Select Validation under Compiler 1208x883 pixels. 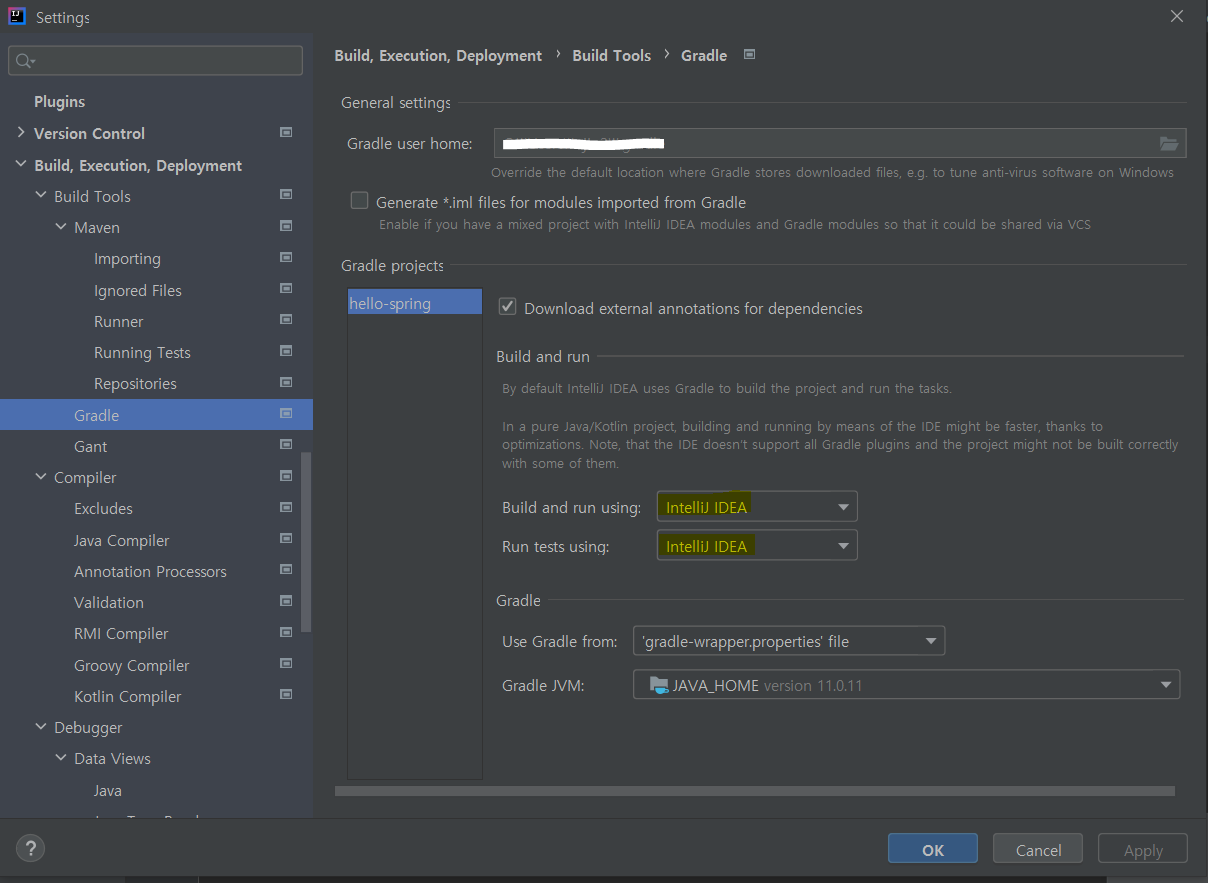pyautogui.click(x=109, y=602)
